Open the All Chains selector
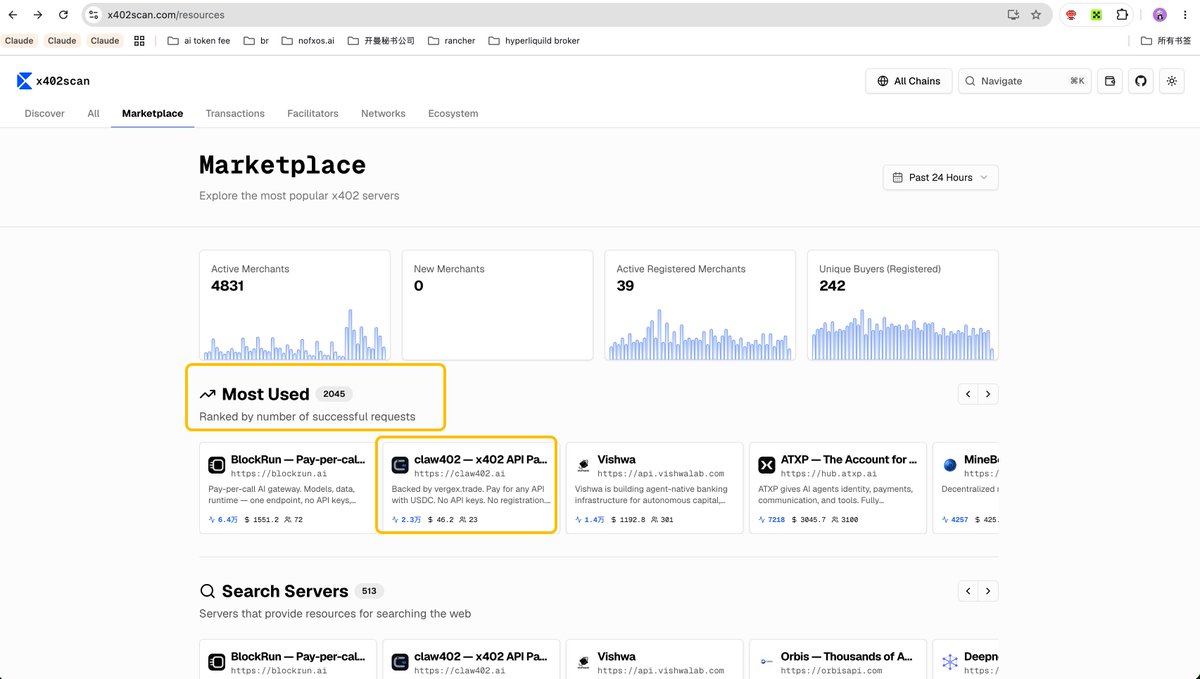This screenshot has width=1200, height=679. click(x=908, y=81)
